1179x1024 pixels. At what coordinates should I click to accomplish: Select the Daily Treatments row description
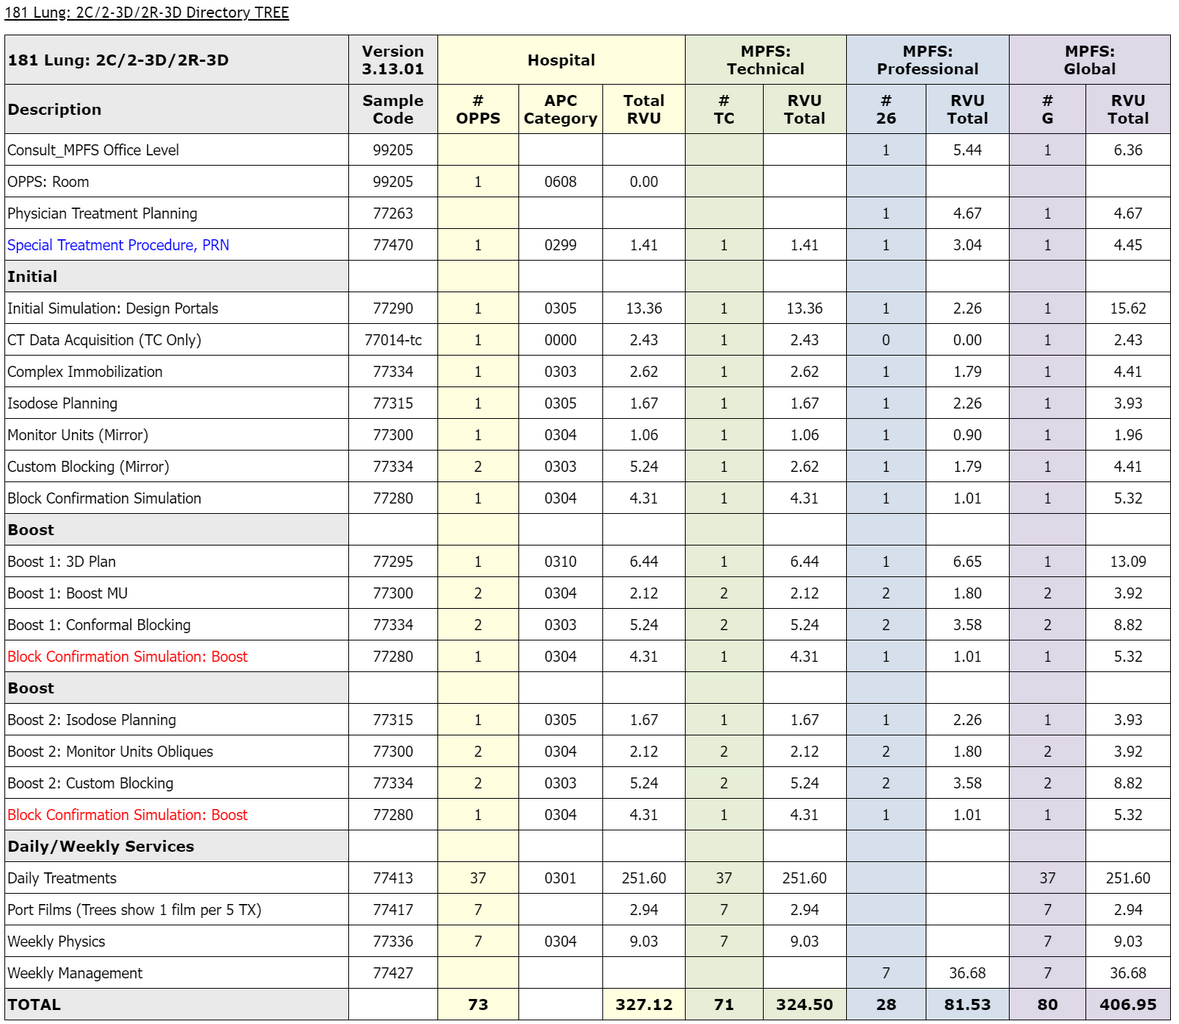point(62,878)
